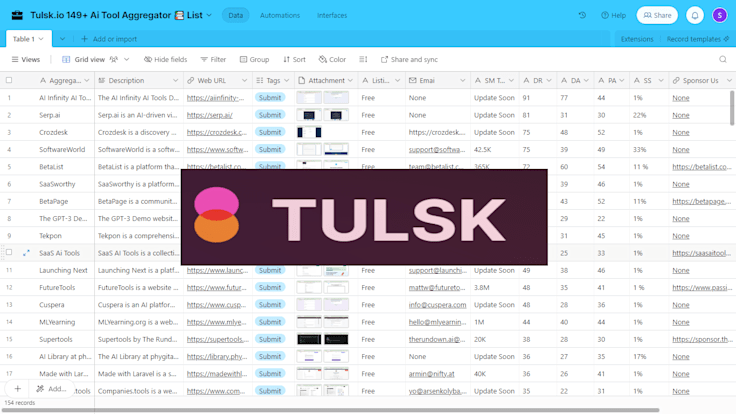Screen dimensions: 736x414
Task: Open the info@cuspera.com email link
Action: pyautogui.click(x=437, y=305)
